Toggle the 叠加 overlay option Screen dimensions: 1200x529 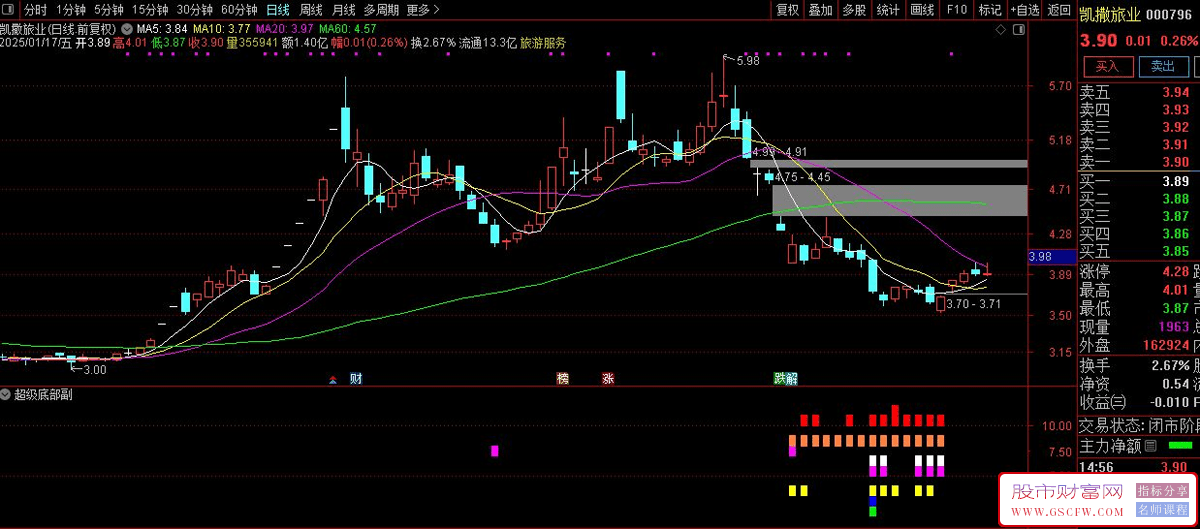pyautogui.click(x=820, y=10)
